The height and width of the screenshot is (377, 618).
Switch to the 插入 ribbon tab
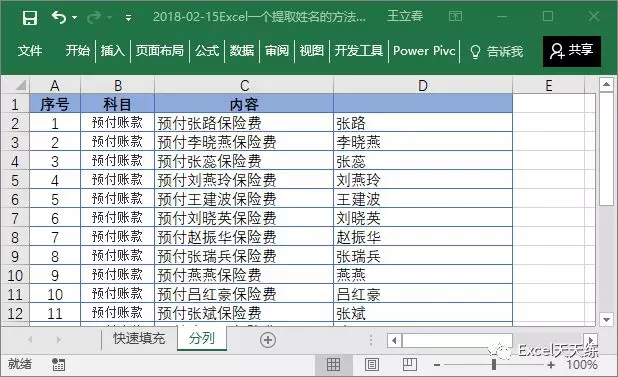click(x=113, y=50)
